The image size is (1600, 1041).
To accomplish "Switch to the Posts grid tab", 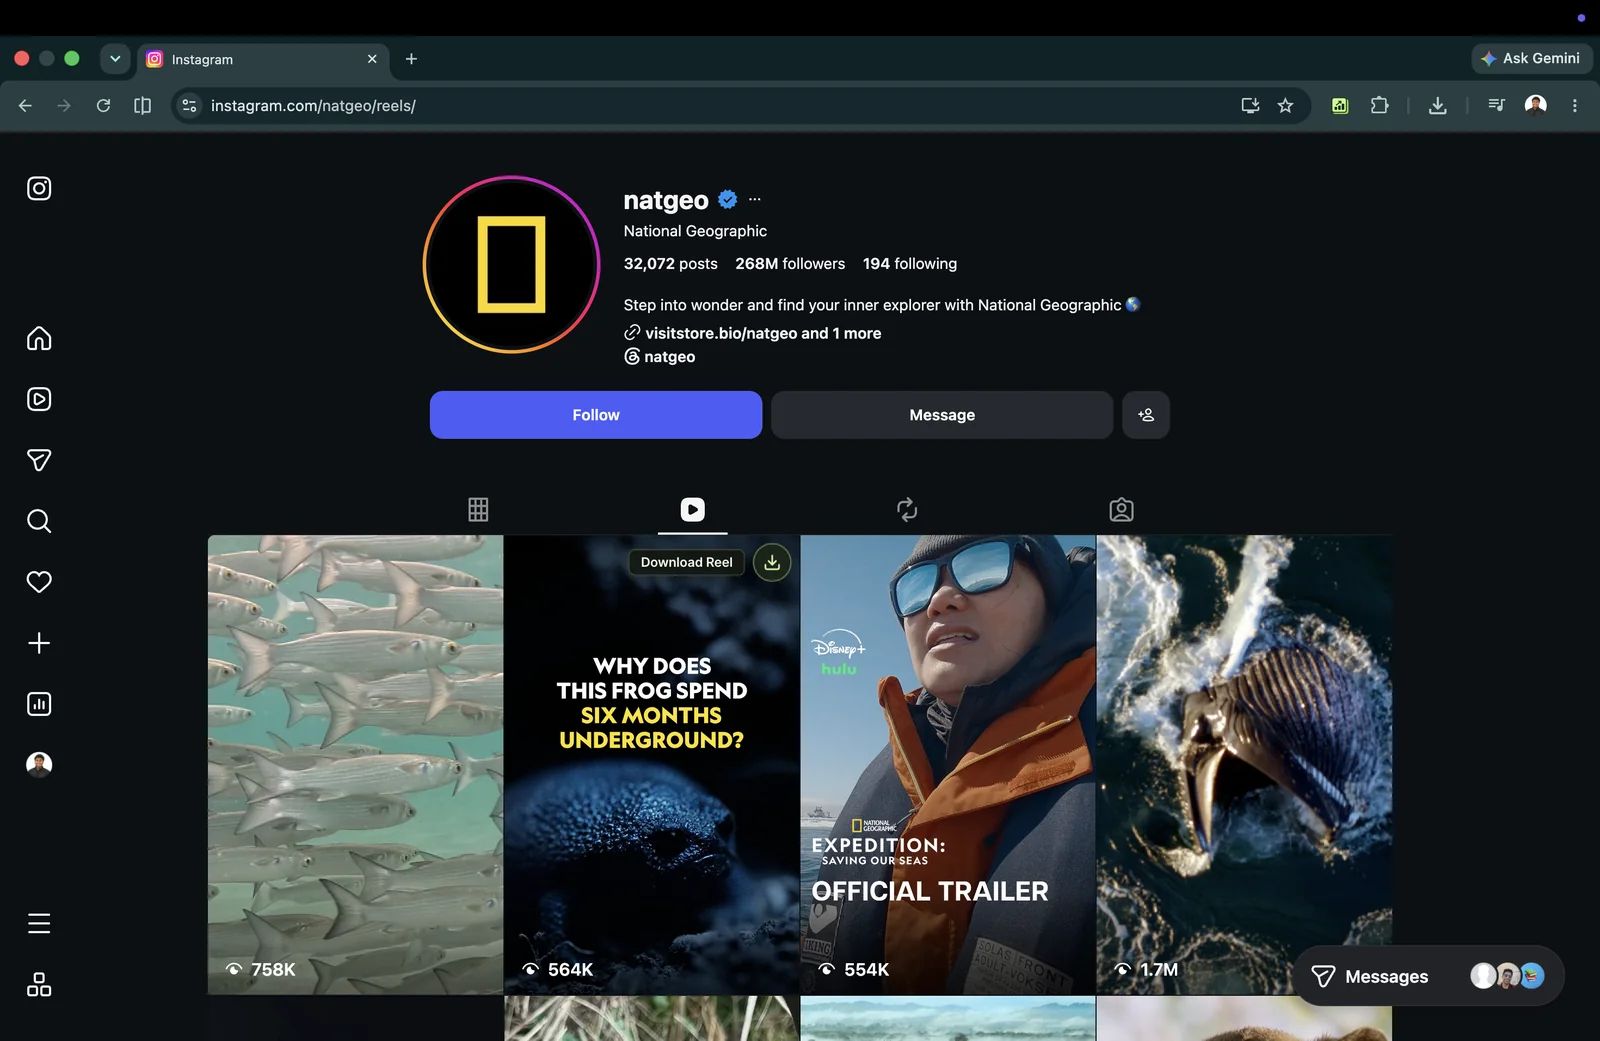I will pyautogui.click(x=478, y=509).
